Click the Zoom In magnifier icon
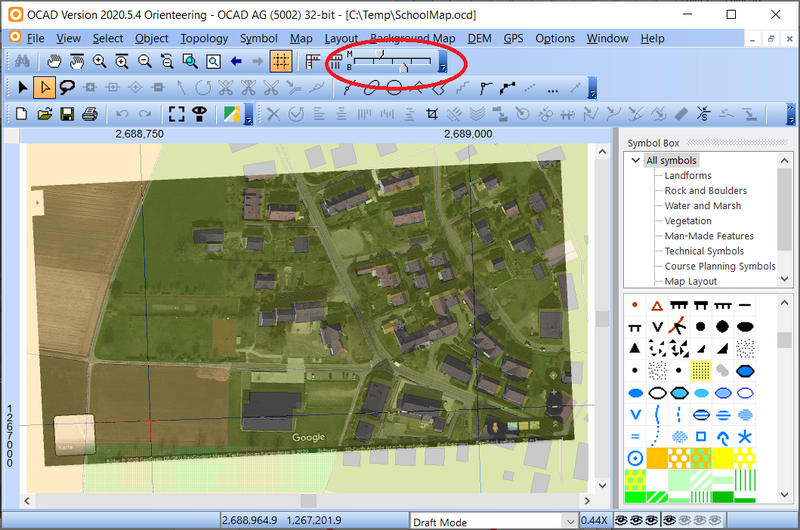The width and height of the screenshot is (800, 530). point(99,62)
